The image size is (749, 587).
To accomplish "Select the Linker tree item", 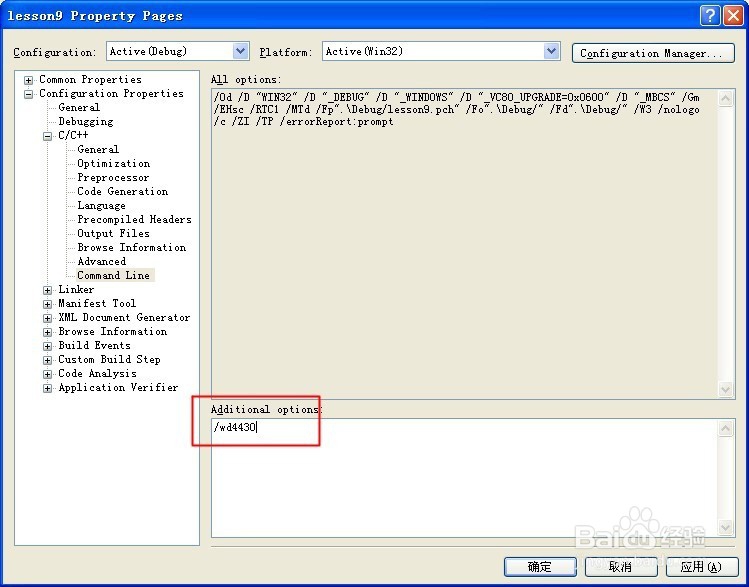I will coord(76,289).
